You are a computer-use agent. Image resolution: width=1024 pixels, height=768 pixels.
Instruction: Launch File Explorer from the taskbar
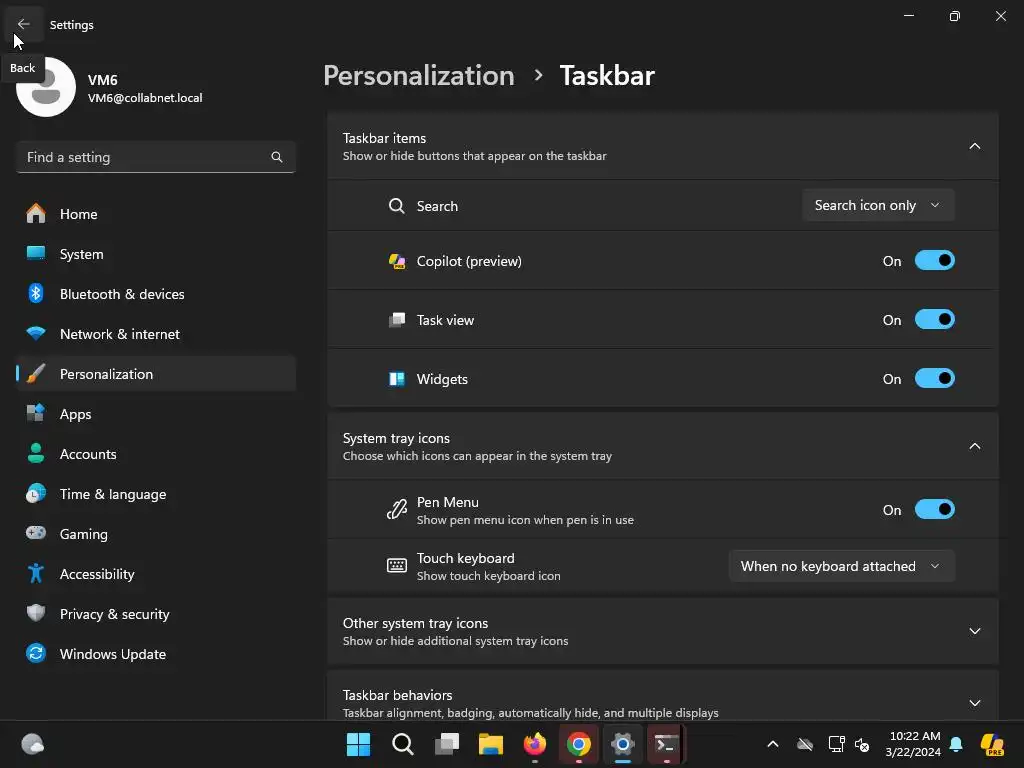[490, 744]
